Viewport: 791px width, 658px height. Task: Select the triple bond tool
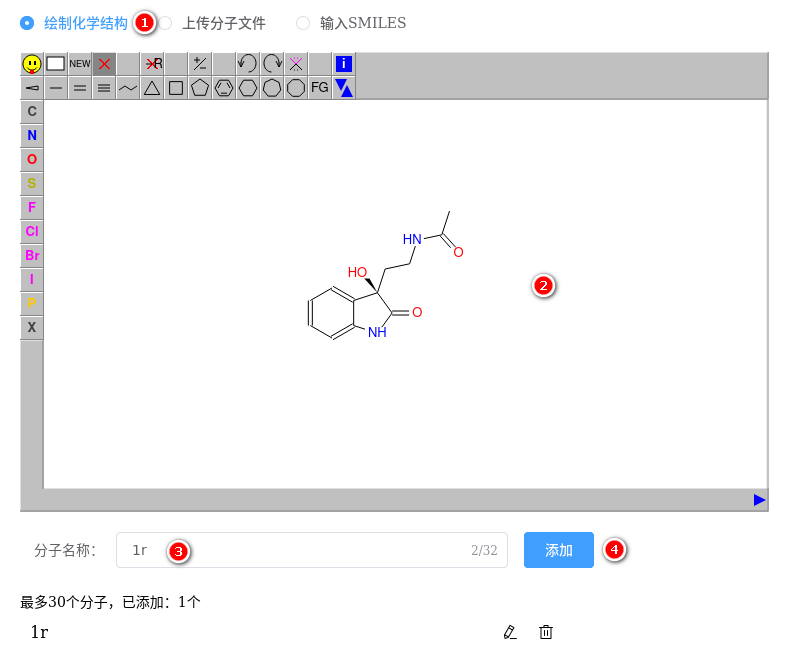[x=104, y=88]
